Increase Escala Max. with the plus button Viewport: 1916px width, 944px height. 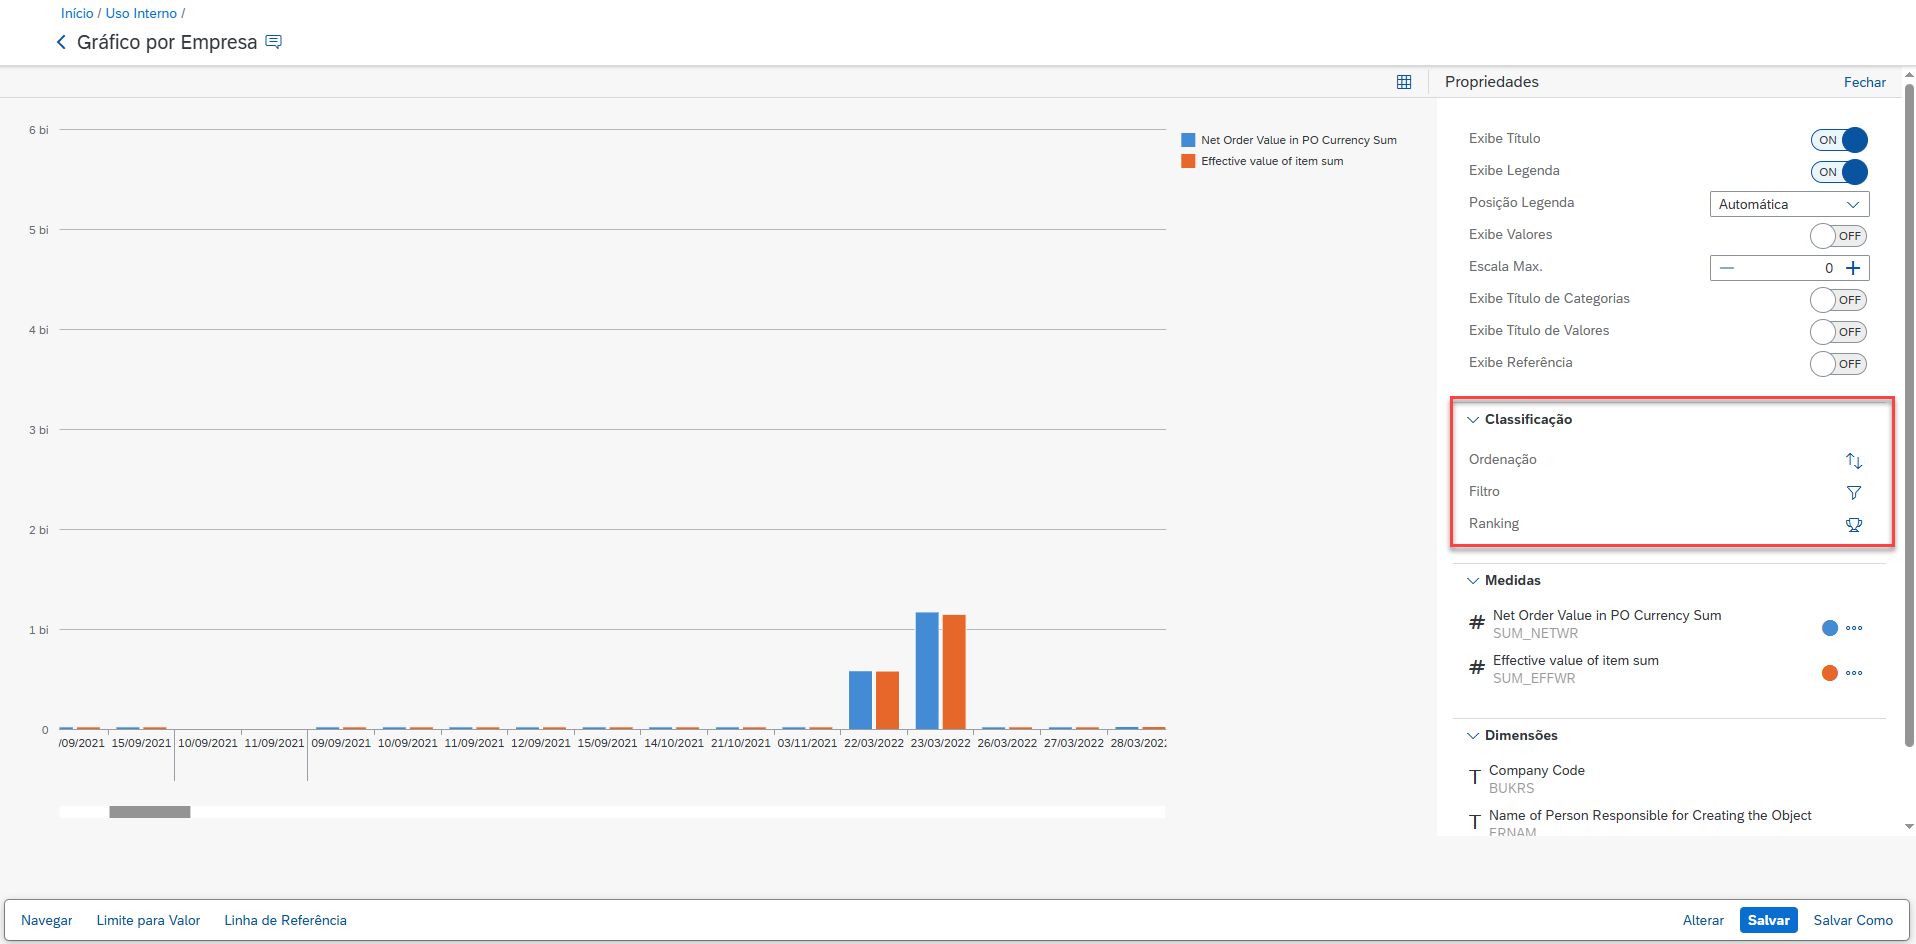tap(1853, 268)
